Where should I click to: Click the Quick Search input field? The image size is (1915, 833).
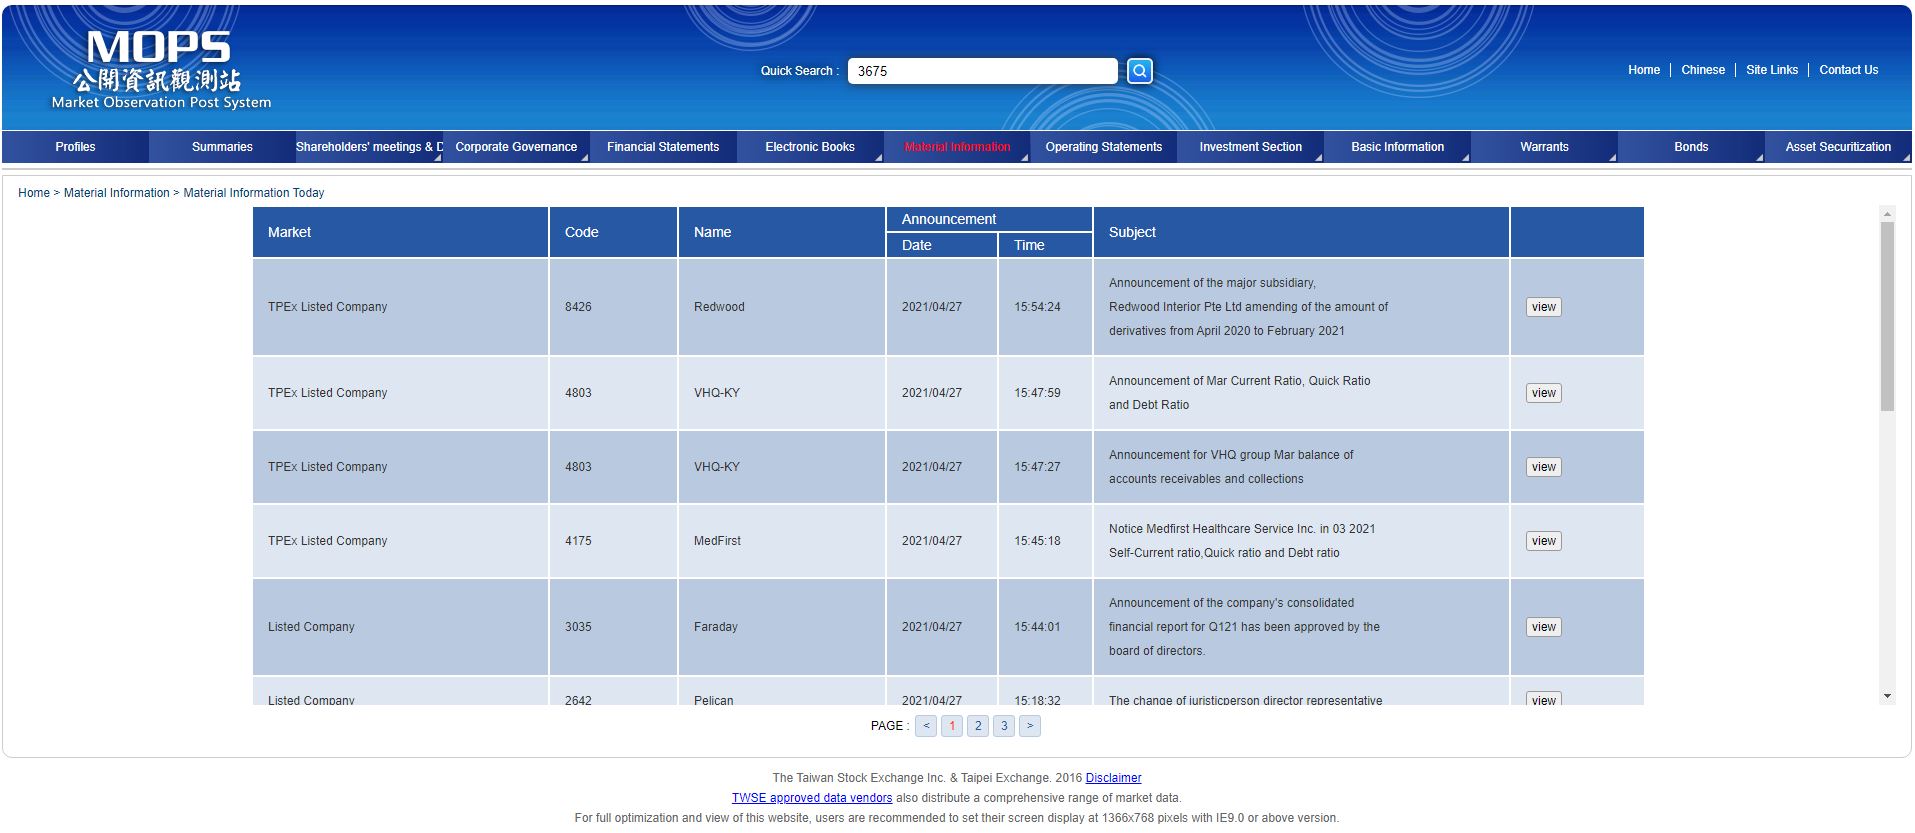982,71
